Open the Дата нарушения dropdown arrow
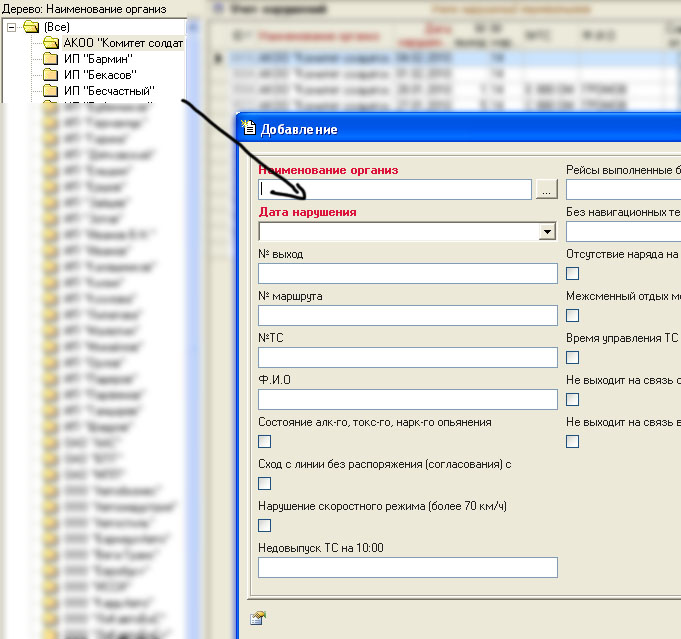Screen dimensions: 681x639 (x=546, y=231)
